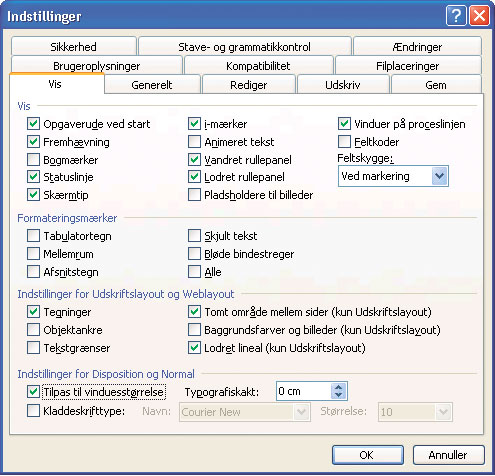The image size is (495, 476).
Task: Open the Feltskygge dropdown arrow
Action: pos(439,176)
